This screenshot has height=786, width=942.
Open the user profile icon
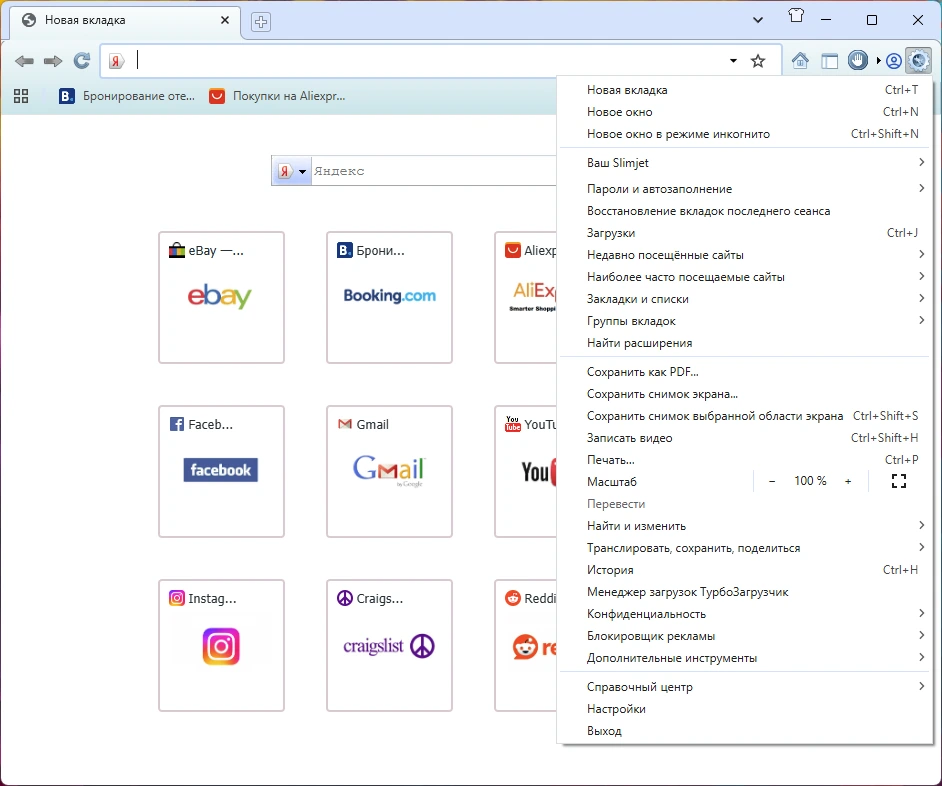pos(893,61)
